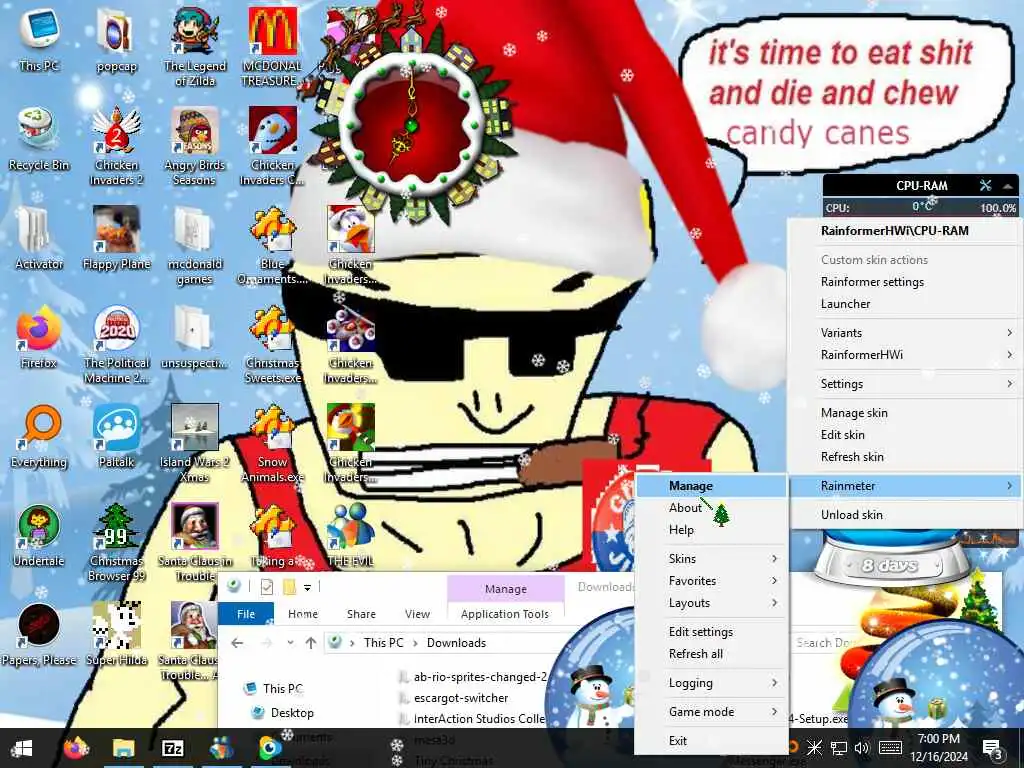Select Edit settings menu entry
Viewport: 1024px width, 768px height.
point(711,632)
